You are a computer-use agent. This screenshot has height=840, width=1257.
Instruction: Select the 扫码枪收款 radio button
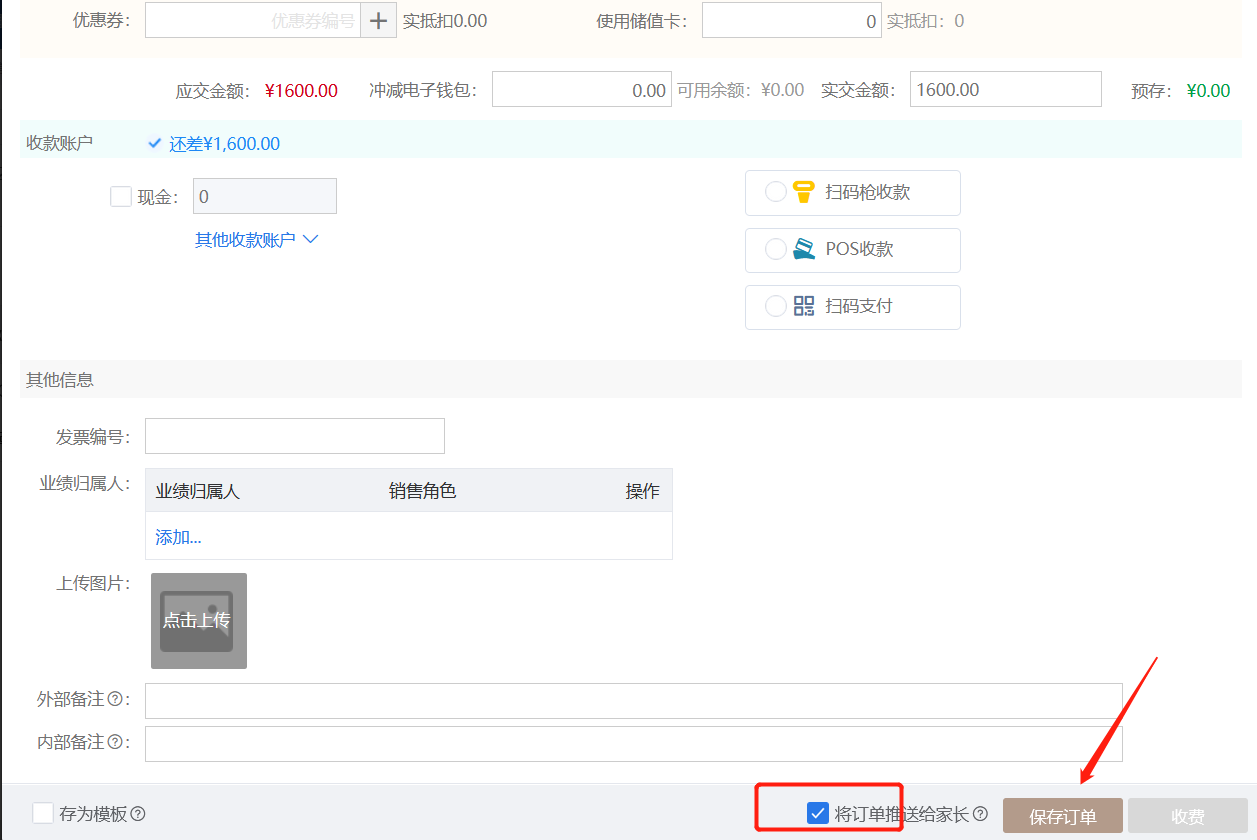pos(775,192)
